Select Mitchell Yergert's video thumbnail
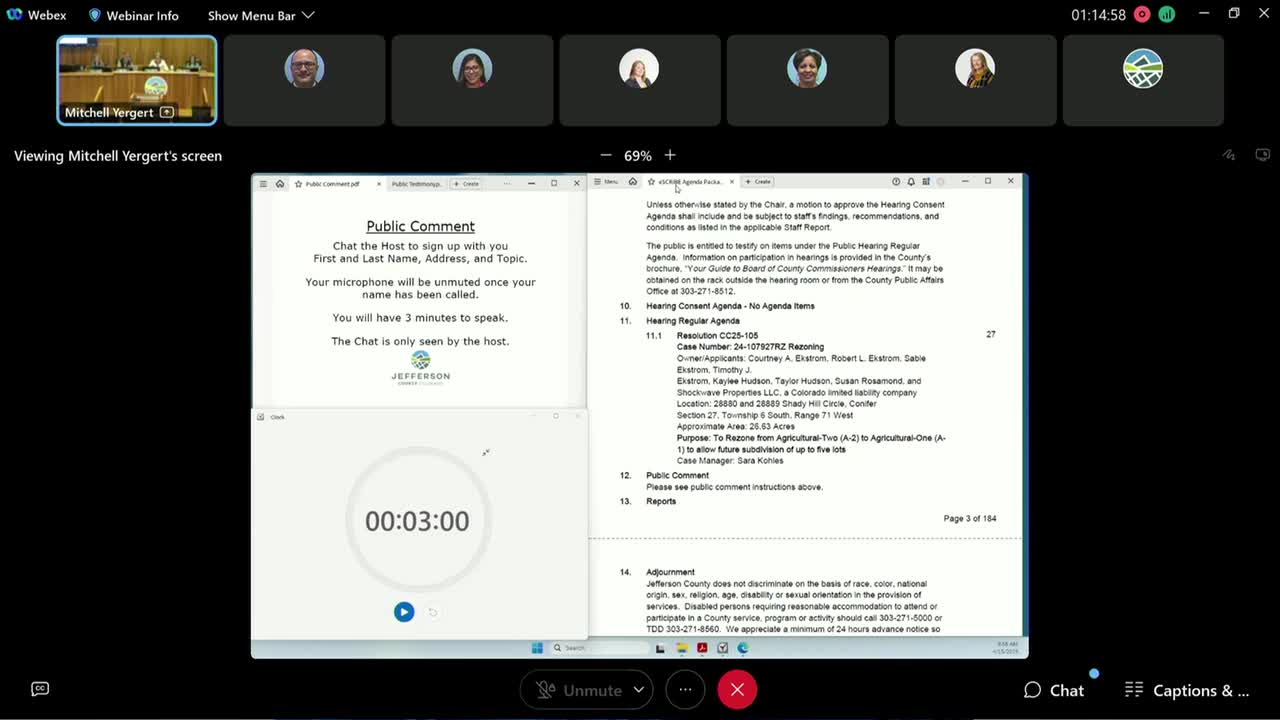This screenshot has height=720, width=1280. click(x=136, y=80)
